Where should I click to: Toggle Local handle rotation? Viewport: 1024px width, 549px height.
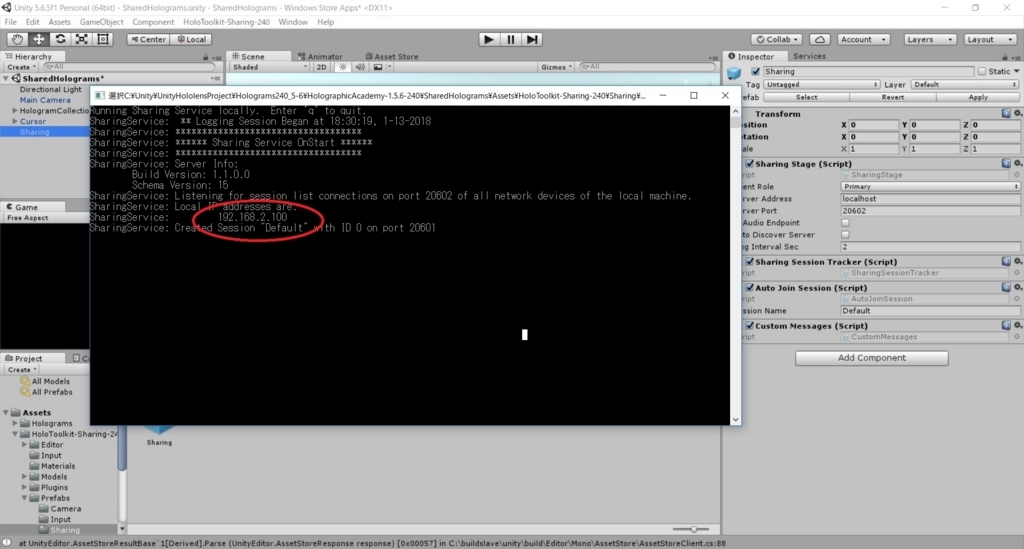191,39
